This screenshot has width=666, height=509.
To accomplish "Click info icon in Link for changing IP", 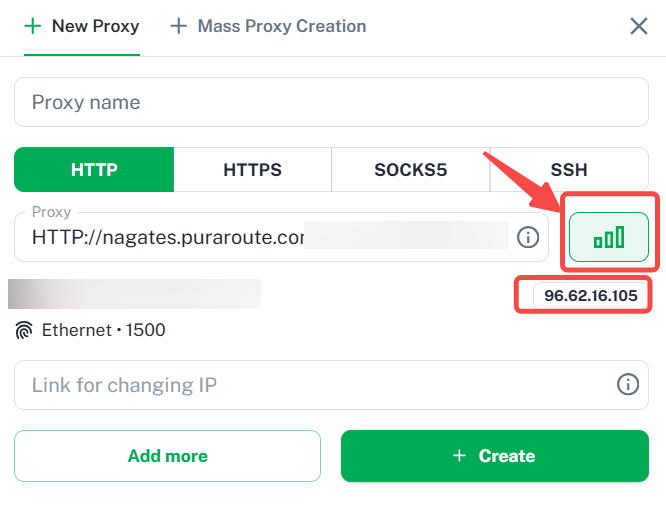I will click(628, 385).
